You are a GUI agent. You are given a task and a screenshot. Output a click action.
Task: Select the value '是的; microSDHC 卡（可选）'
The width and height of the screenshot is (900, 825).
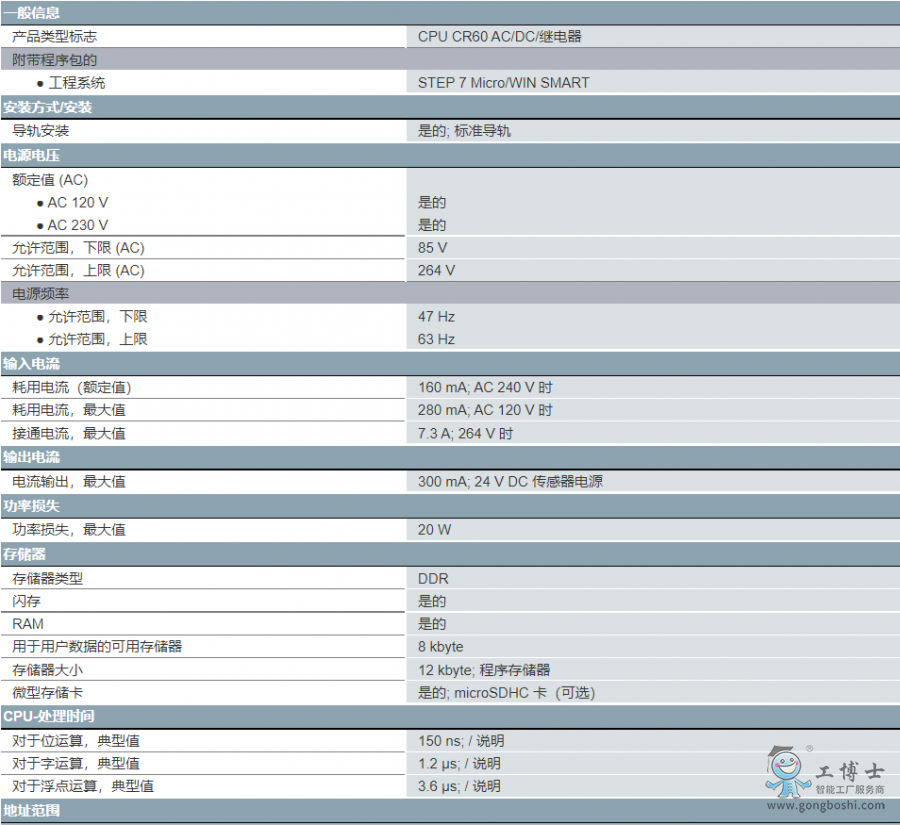pyautogui.click(x=506, y=692)
